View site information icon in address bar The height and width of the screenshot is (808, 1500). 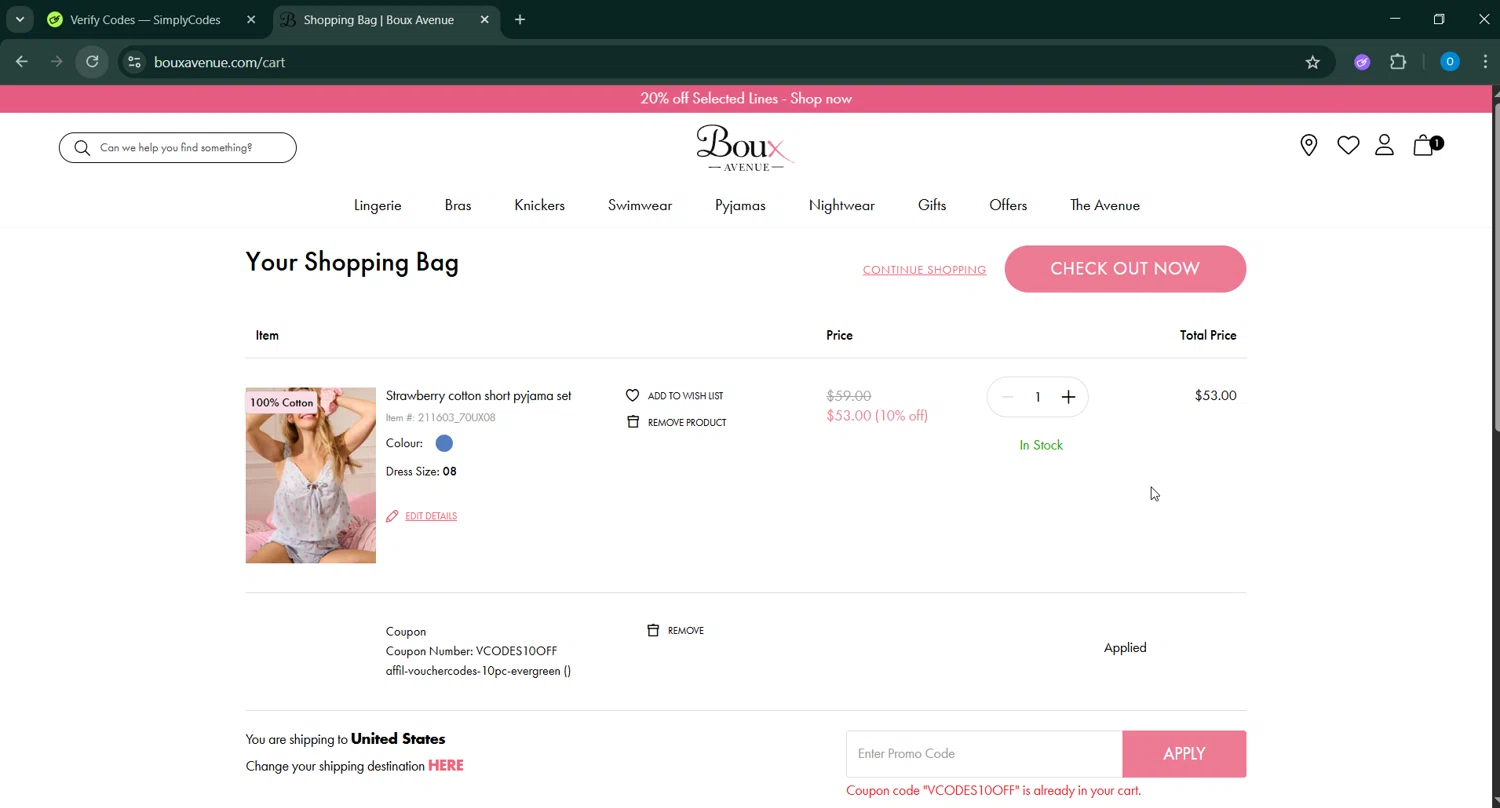[x=134, y=62]
